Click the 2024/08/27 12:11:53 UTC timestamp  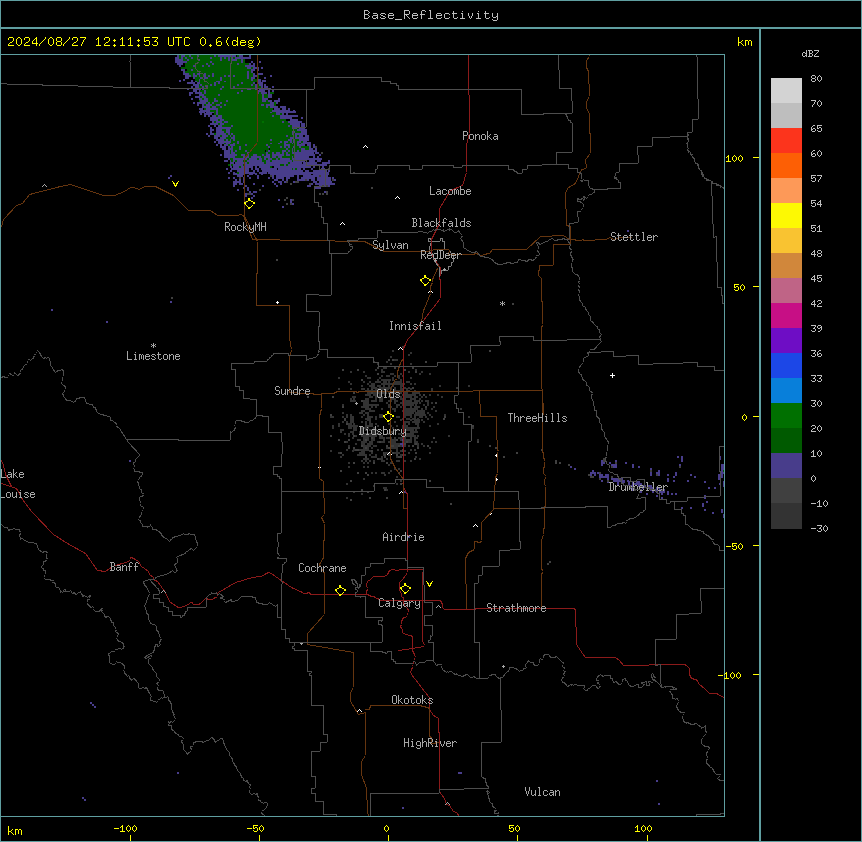(99, 42)
